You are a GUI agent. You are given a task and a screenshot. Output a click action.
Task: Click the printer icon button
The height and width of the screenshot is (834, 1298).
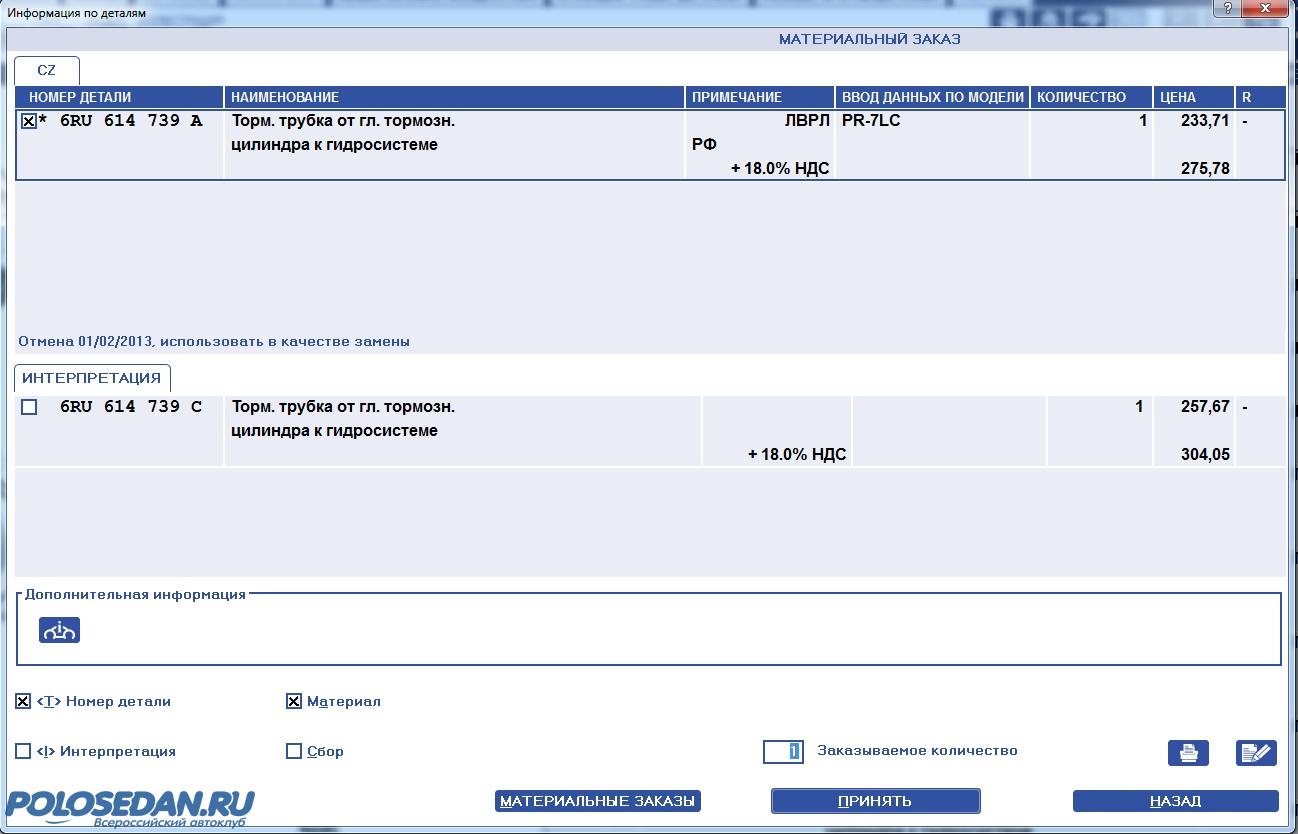(1188, 753)
